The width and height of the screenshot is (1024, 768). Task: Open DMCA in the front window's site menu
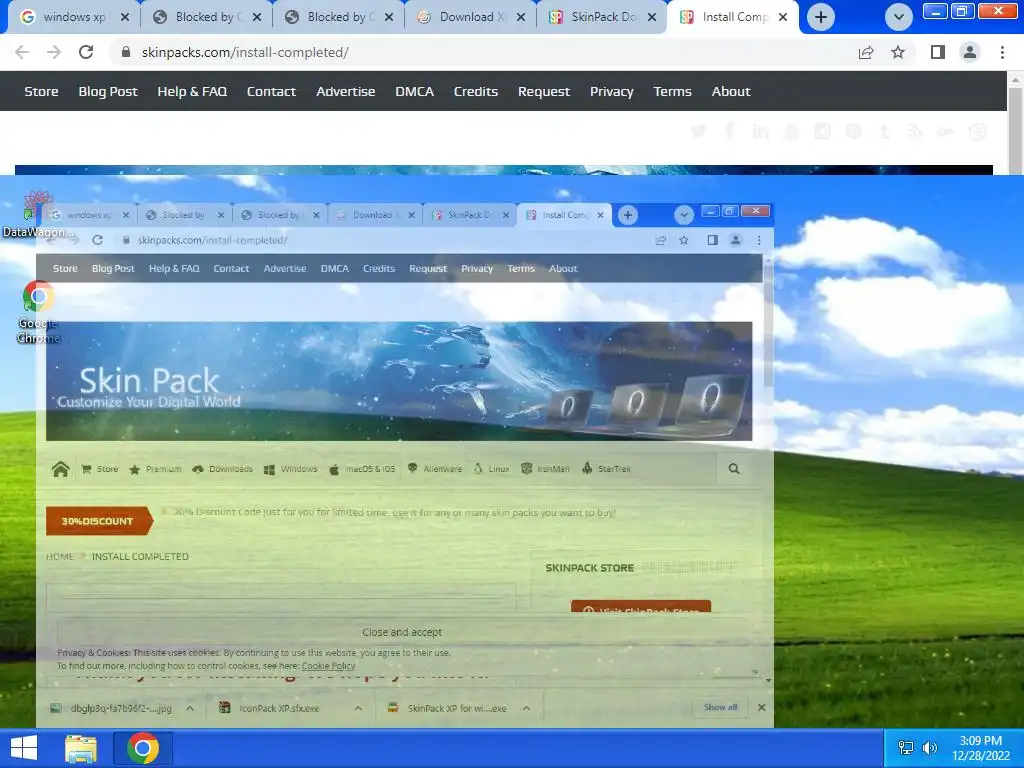414,91
